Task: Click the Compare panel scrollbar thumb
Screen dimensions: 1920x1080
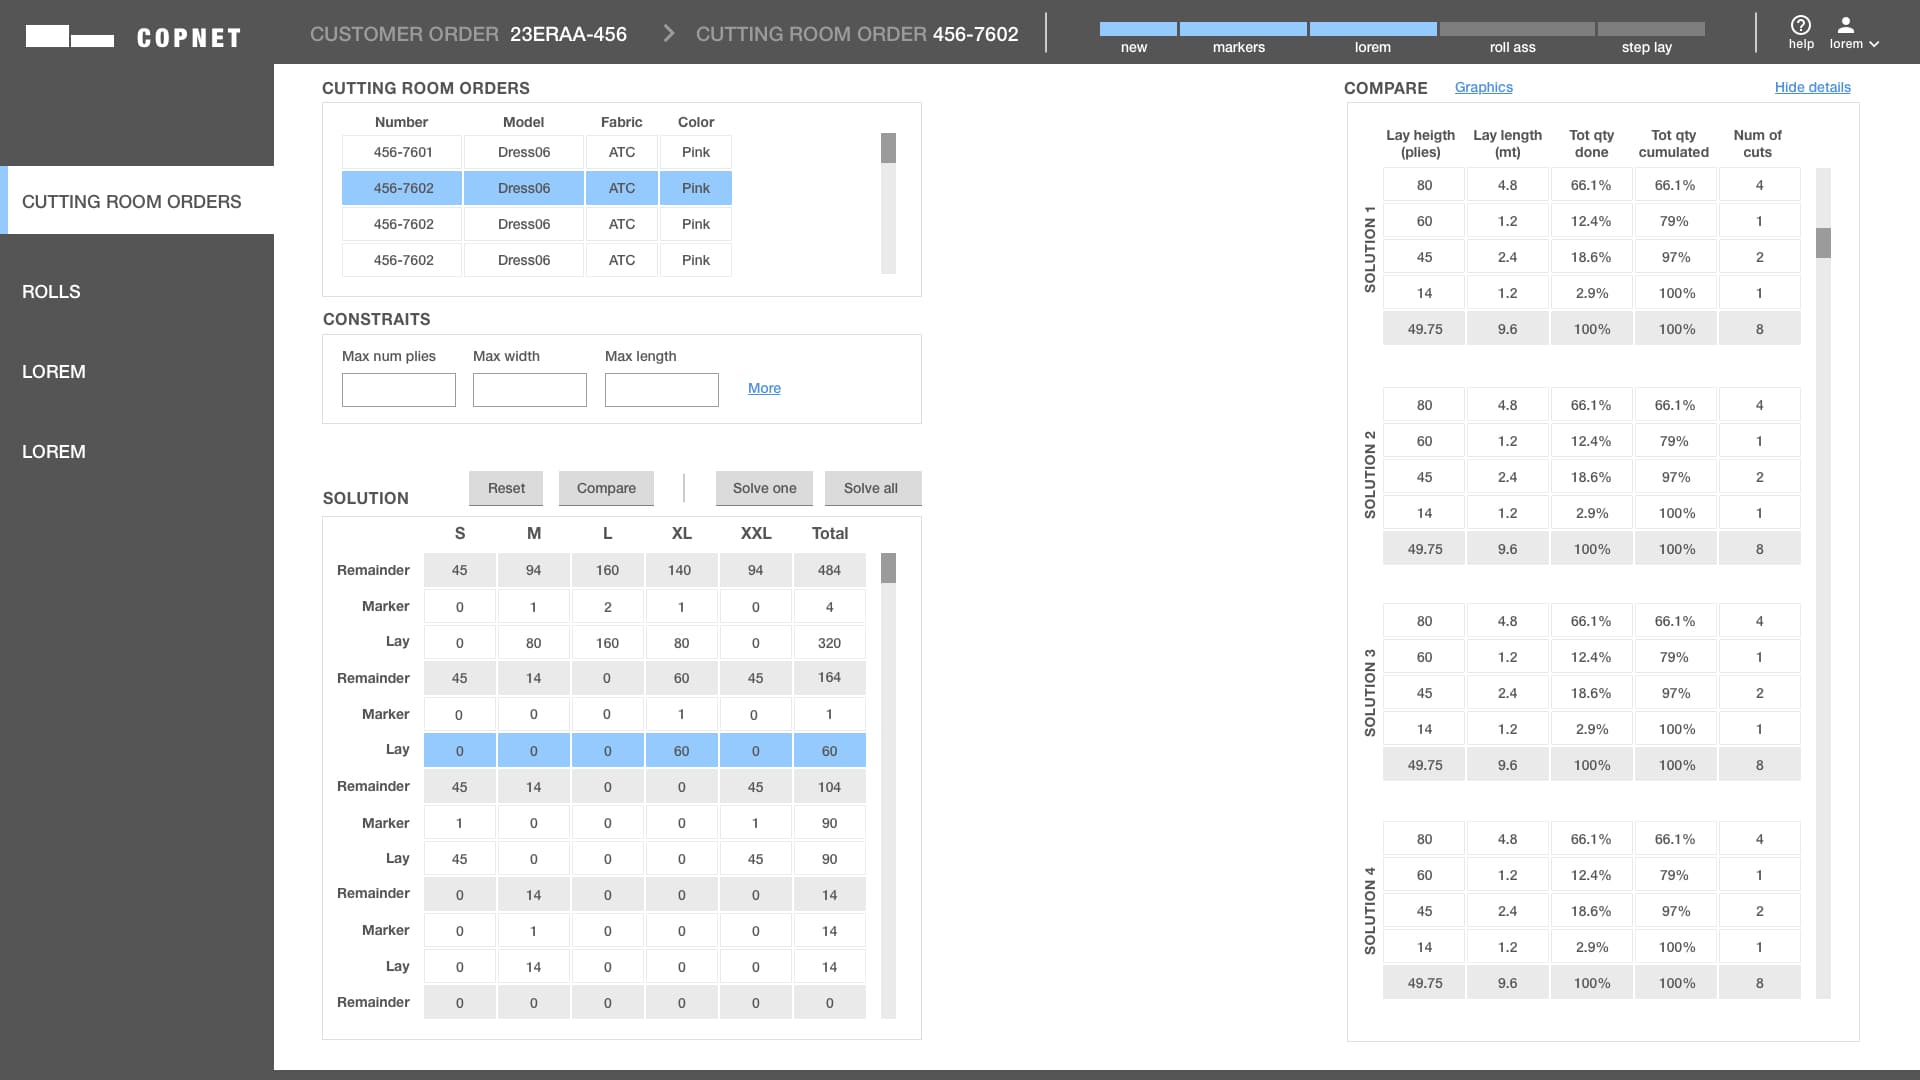Action: [x=1823, y=243]
